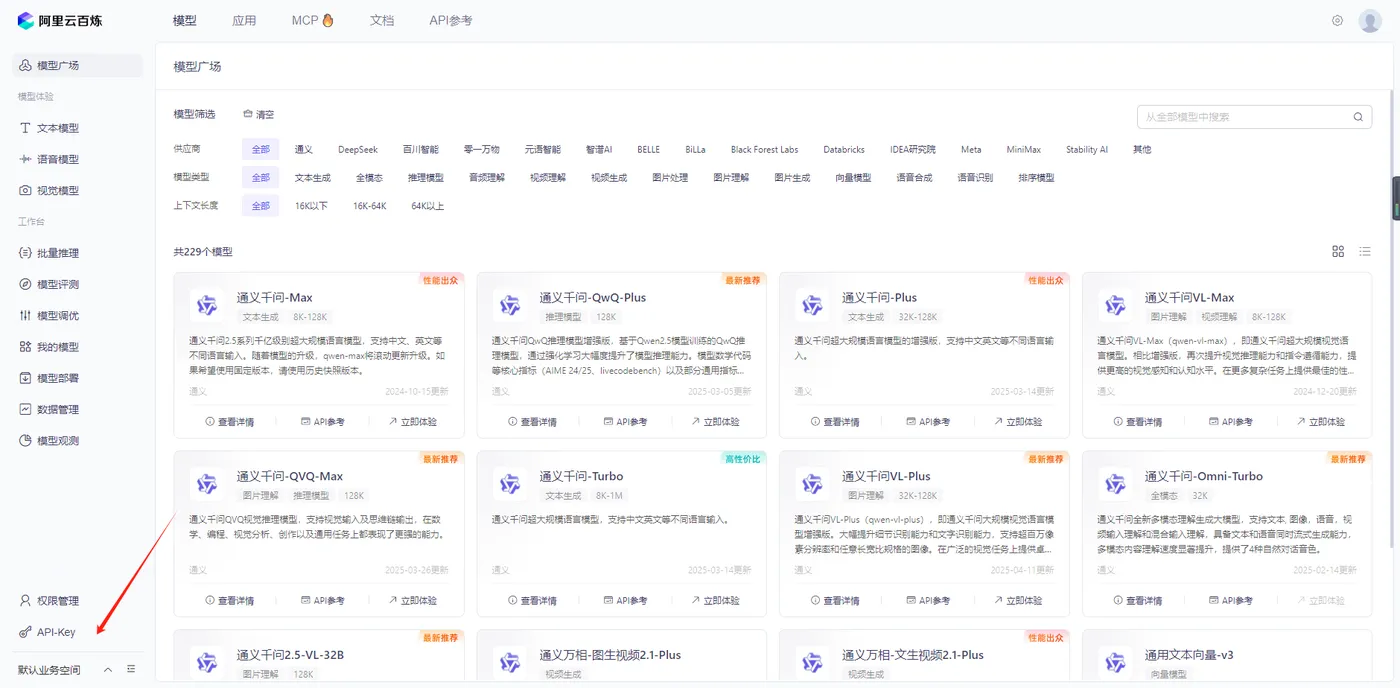The width and height of the screenshot is (1400, 688).
Task: Filter model type by 推理模型
Action: [426, 177]
